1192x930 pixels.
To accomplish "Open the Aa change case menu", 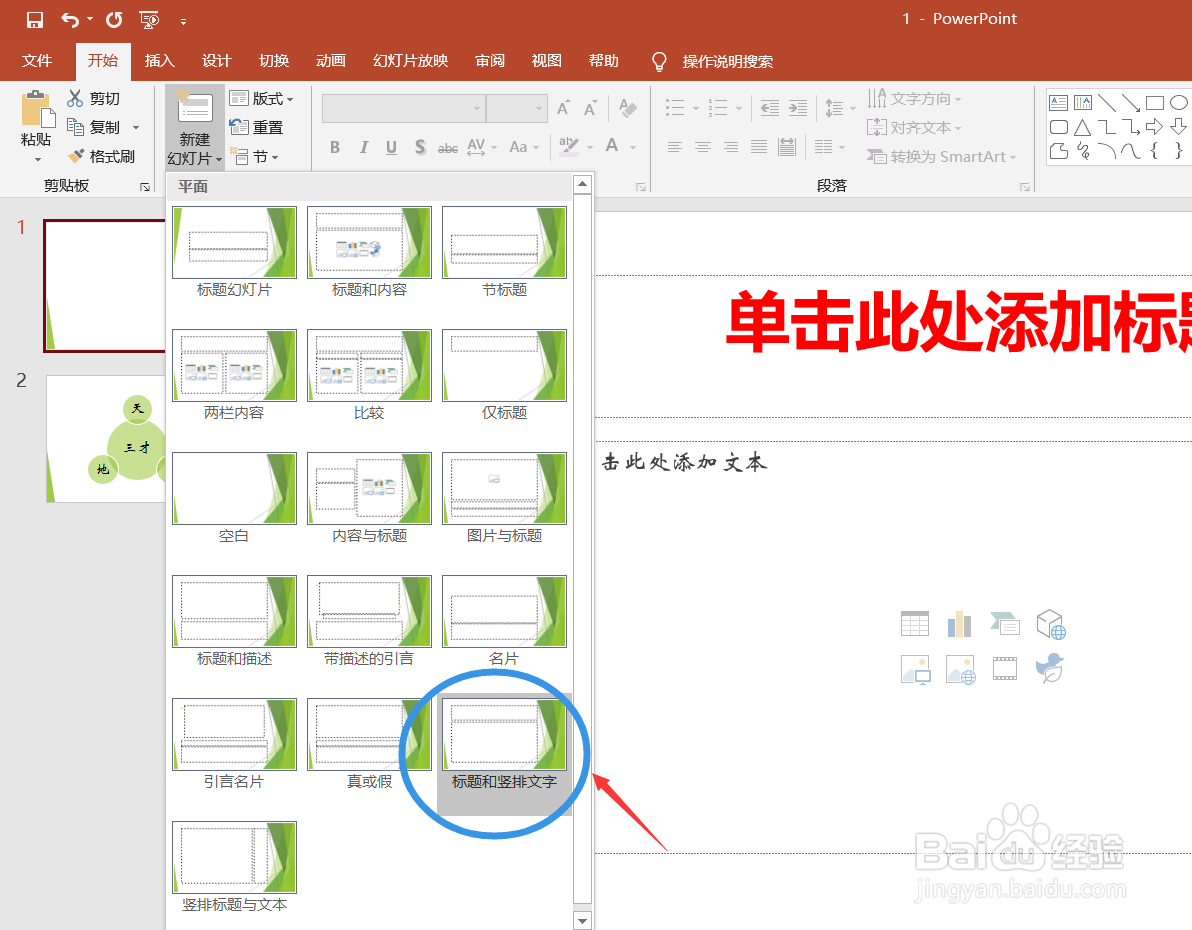I will coord(523,147).
